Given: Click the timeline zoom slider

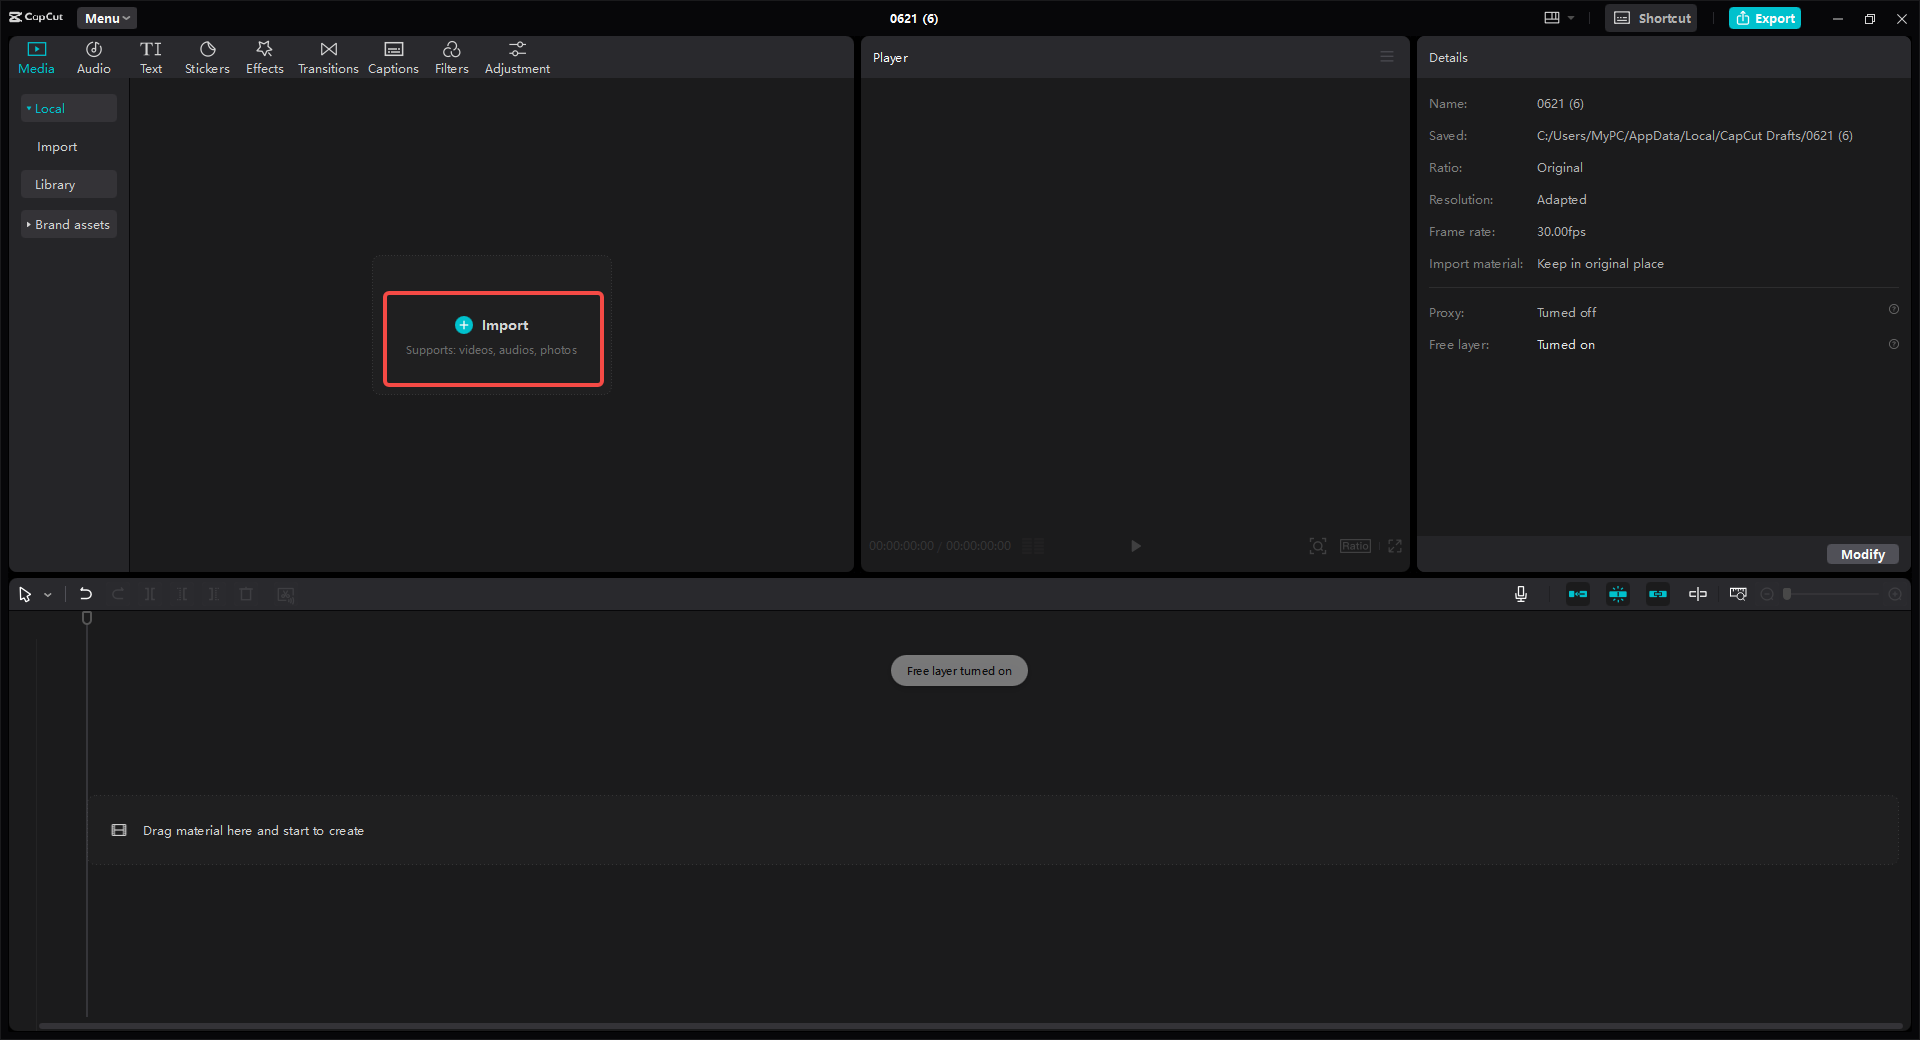Looking at the screenshot, I should (1831, 594).
